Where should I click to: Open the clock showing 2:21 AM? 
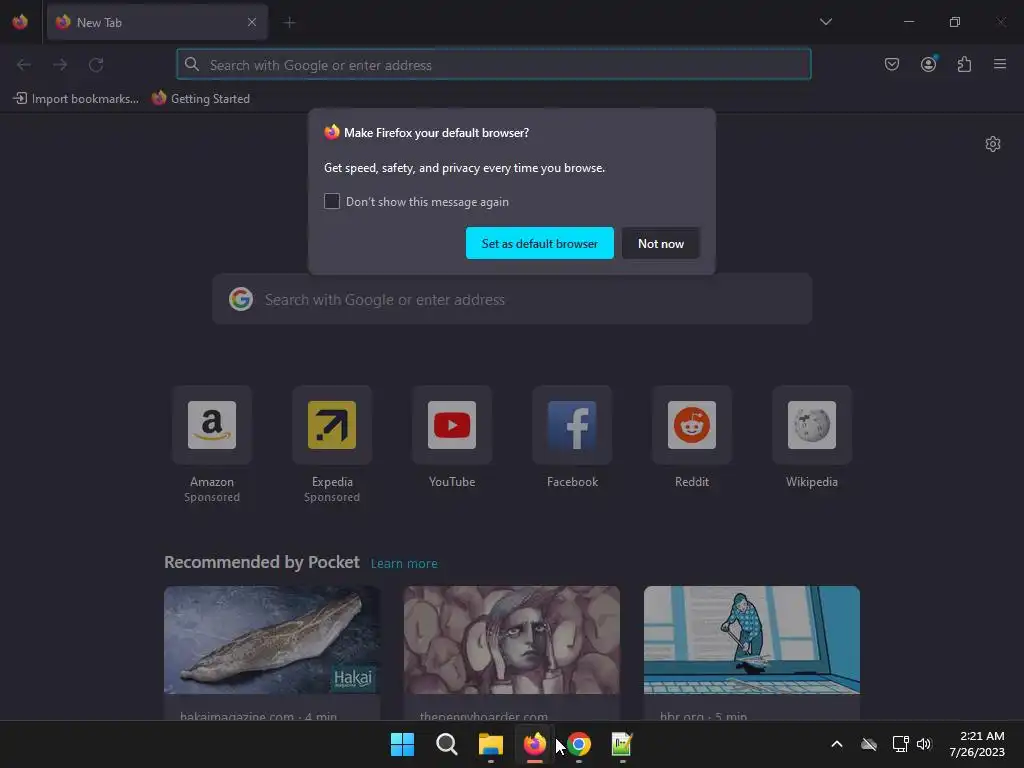tap(977, 744)
